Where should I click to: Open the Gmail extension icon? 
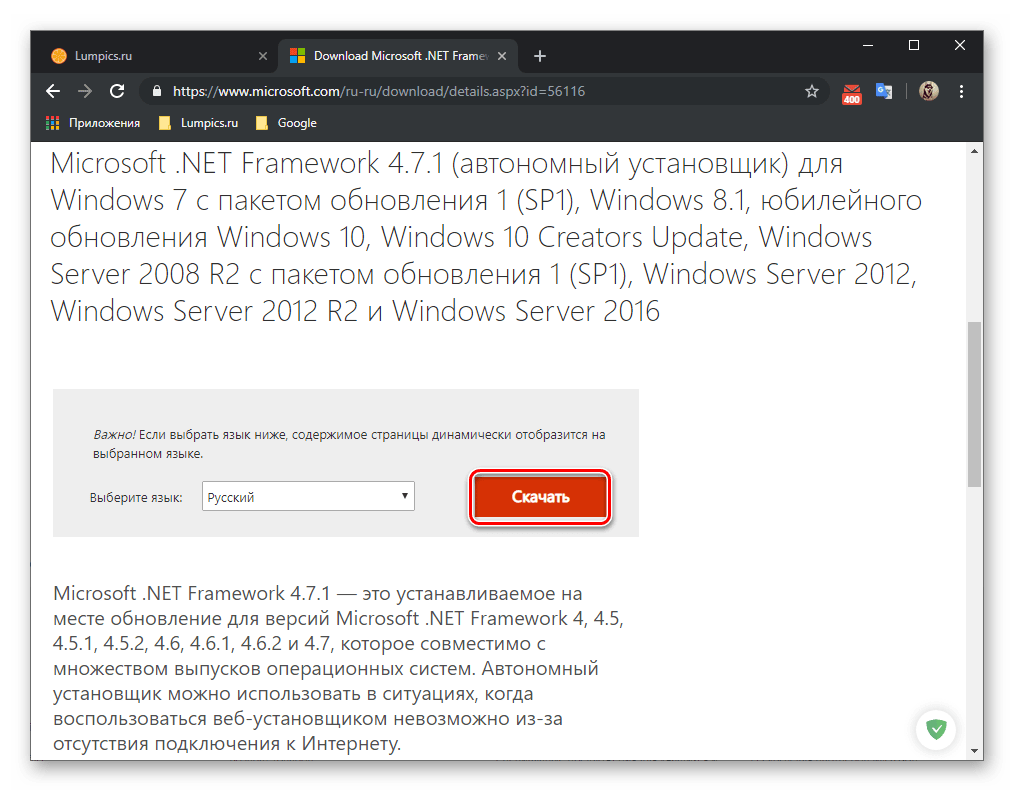(x=851, y=92)
